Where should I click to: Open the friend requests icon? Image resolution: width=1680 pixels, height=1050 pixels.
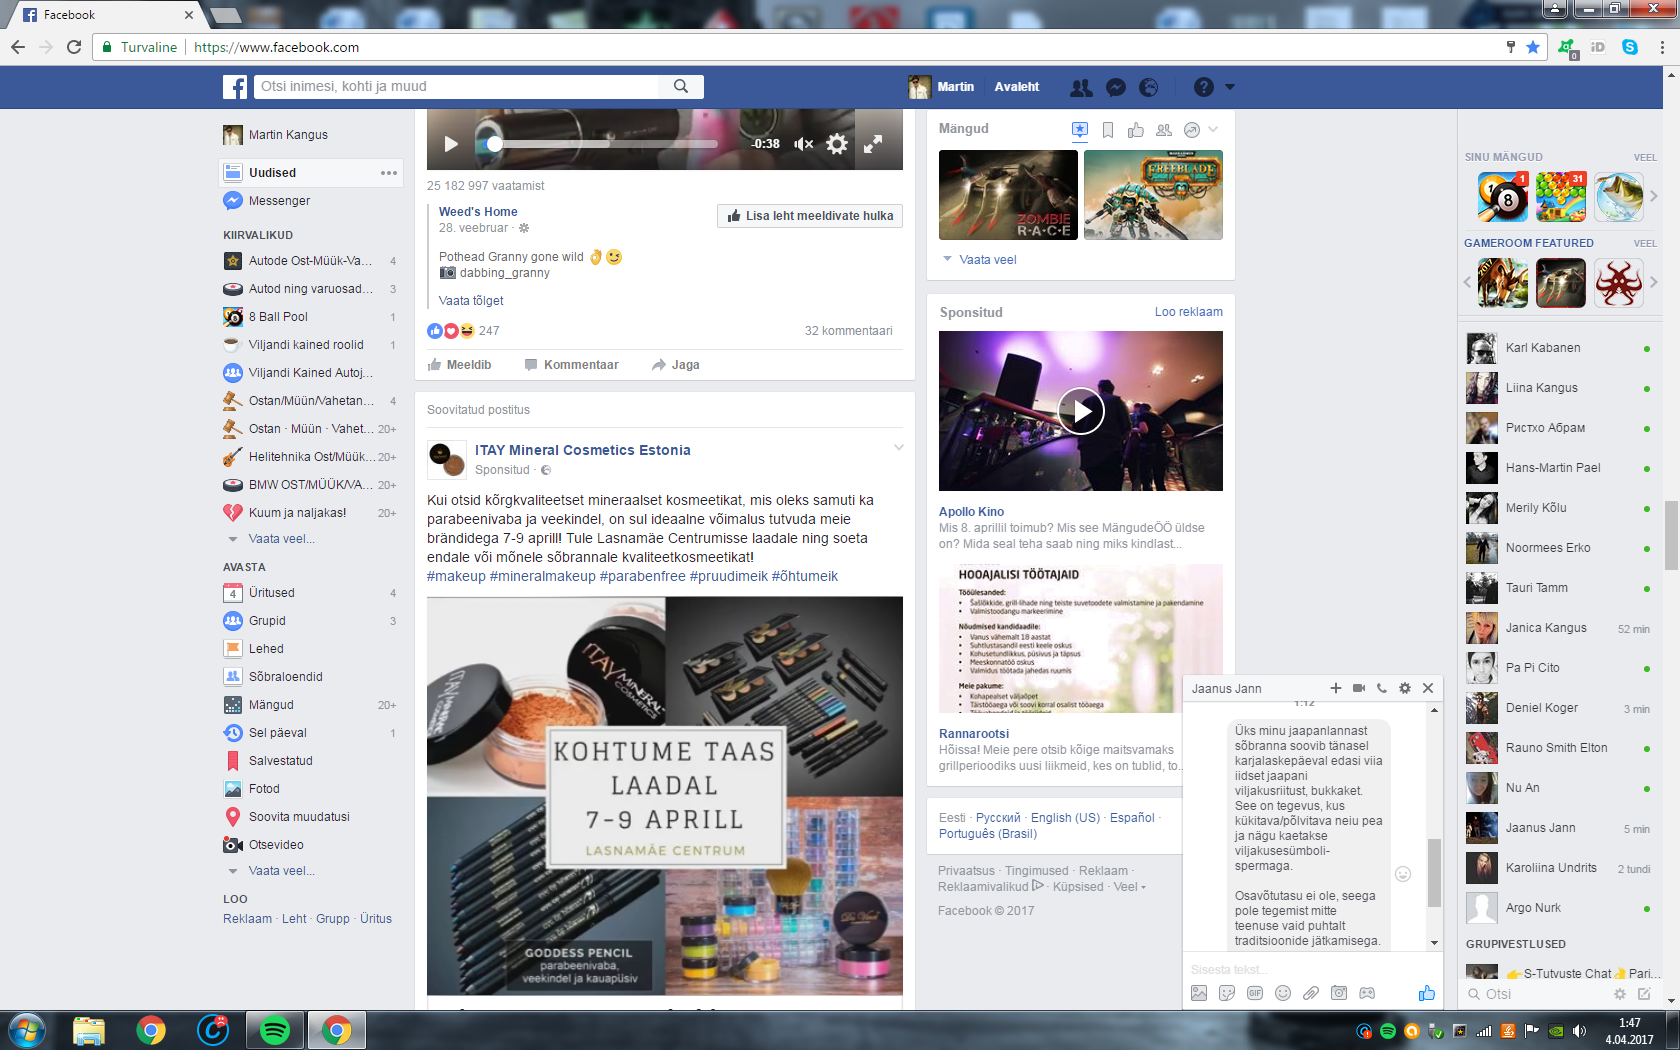click(1081, 88)
